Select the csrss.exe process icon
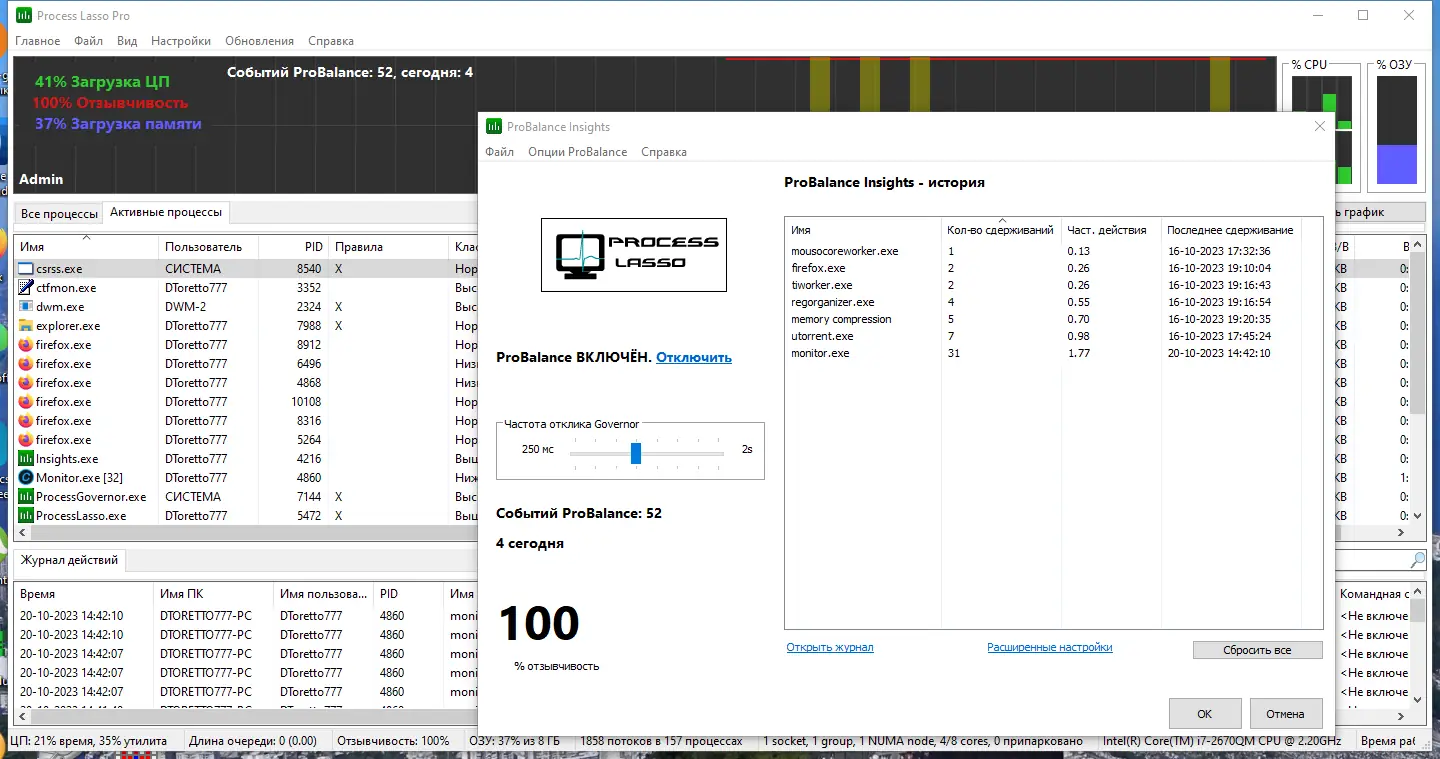 26,269
